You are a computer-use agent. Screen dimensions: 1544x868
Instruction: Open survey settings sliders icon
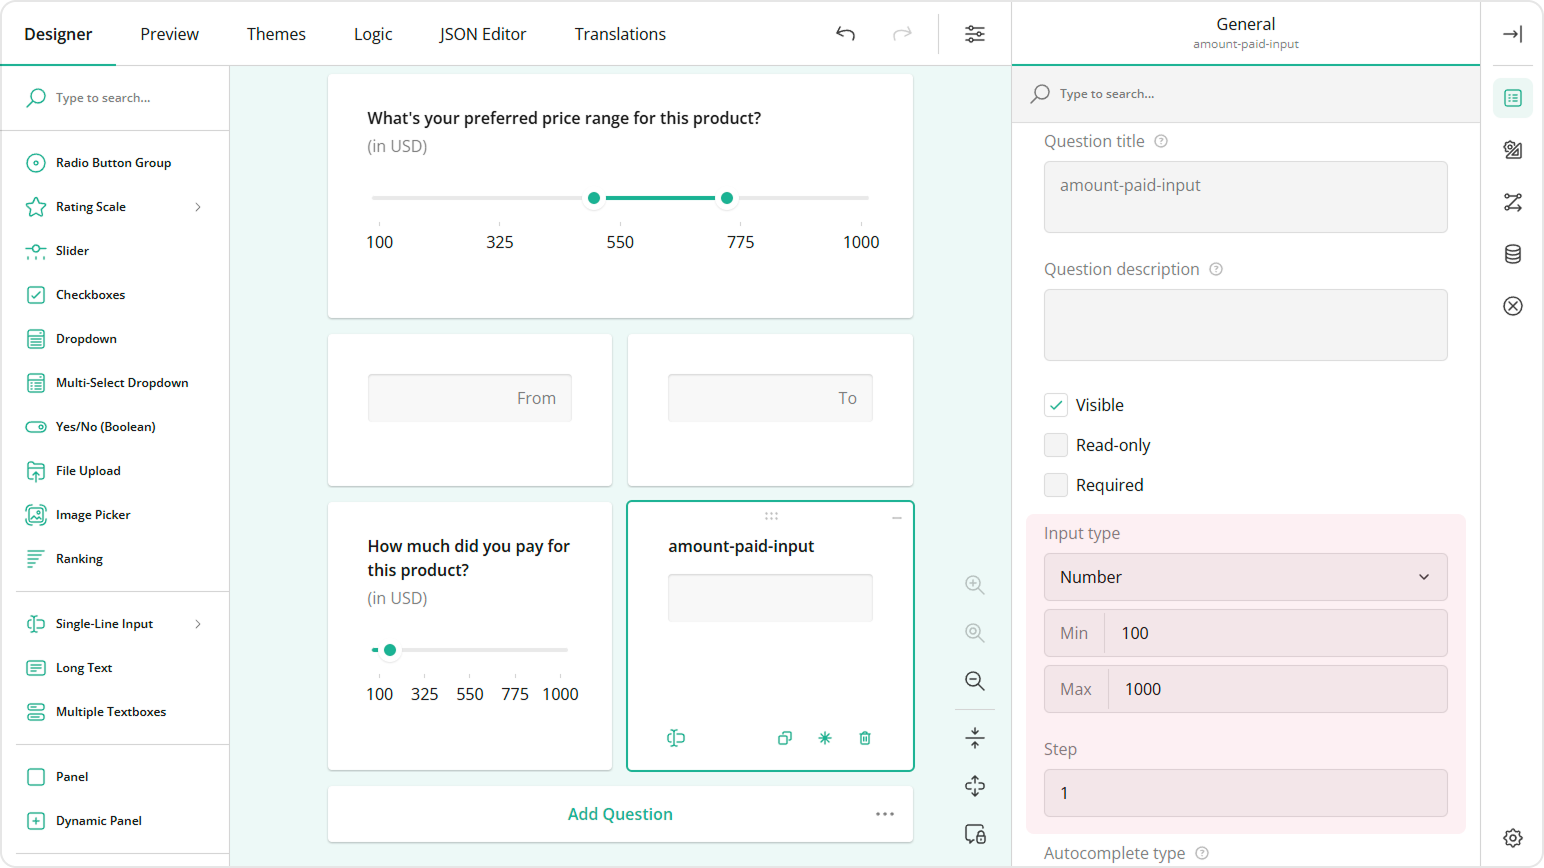(974, 34)
